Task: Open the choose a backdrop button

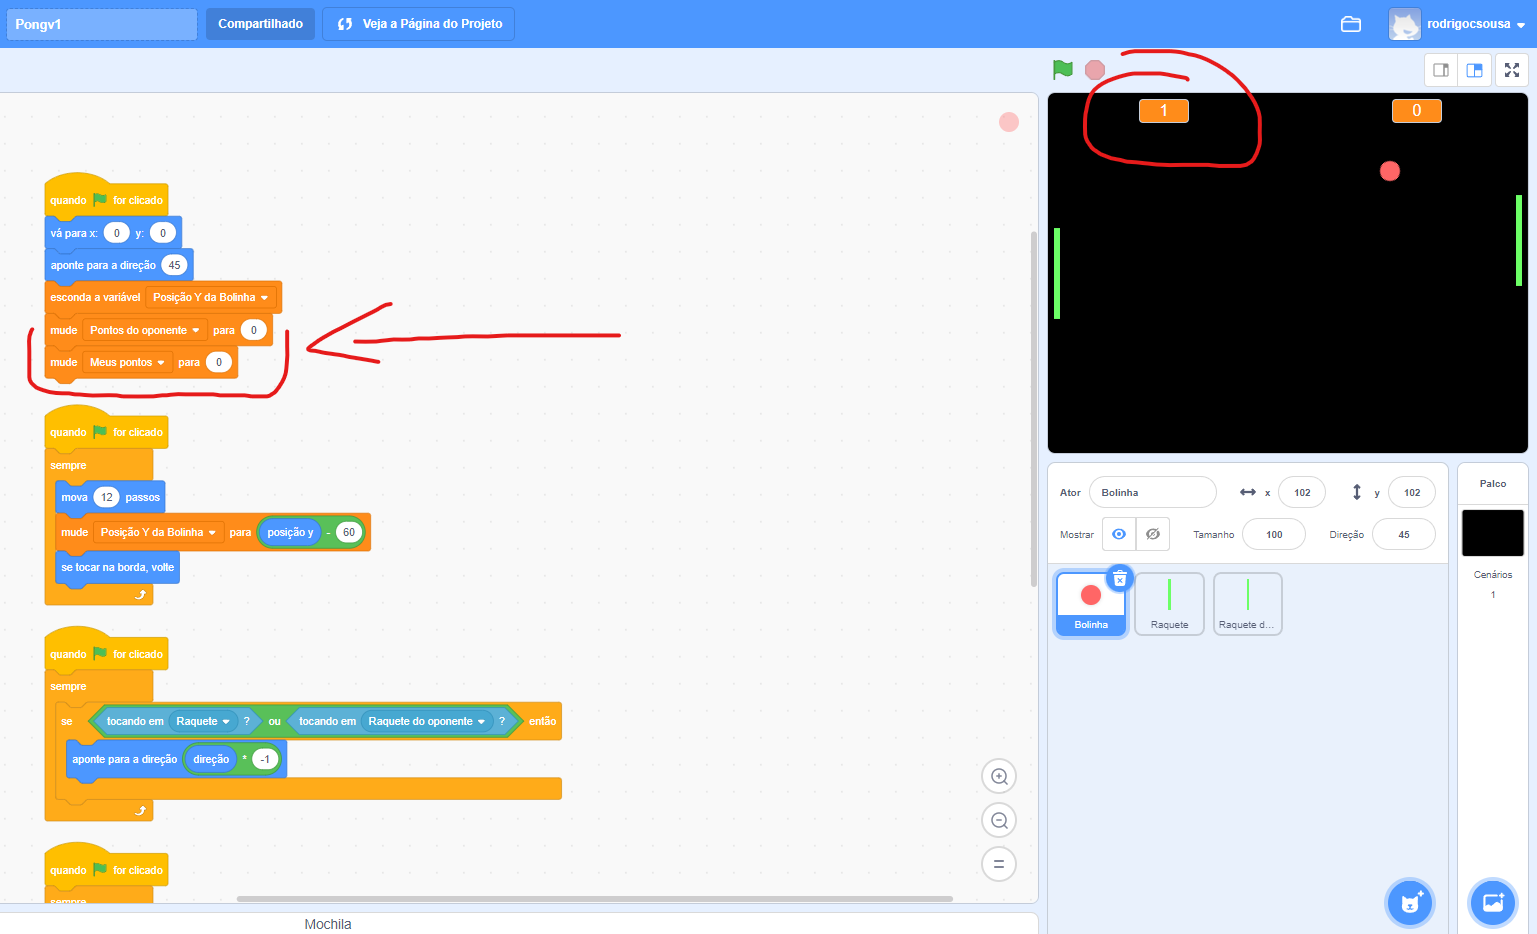Action: click(1492, 903)
